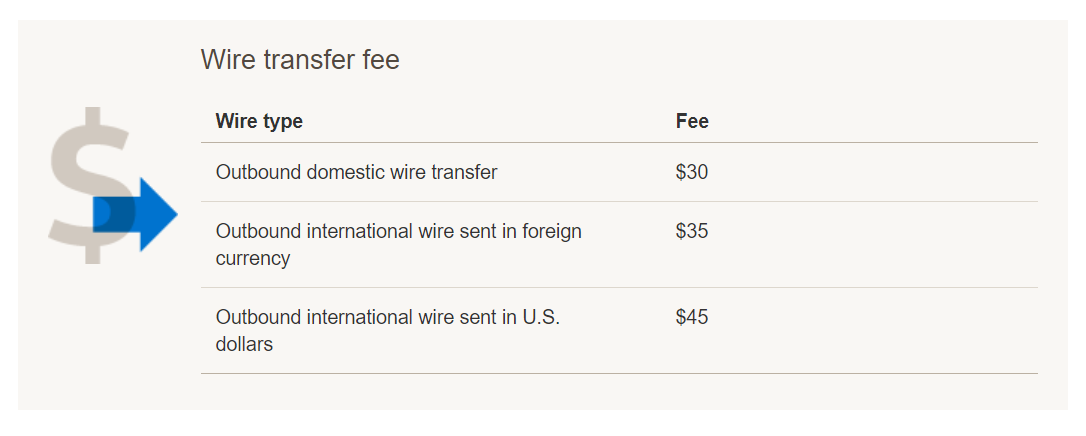This screenshot has height=436, width=1086.
Task: Click the $45 fee value
Action: tap(692, 317)
